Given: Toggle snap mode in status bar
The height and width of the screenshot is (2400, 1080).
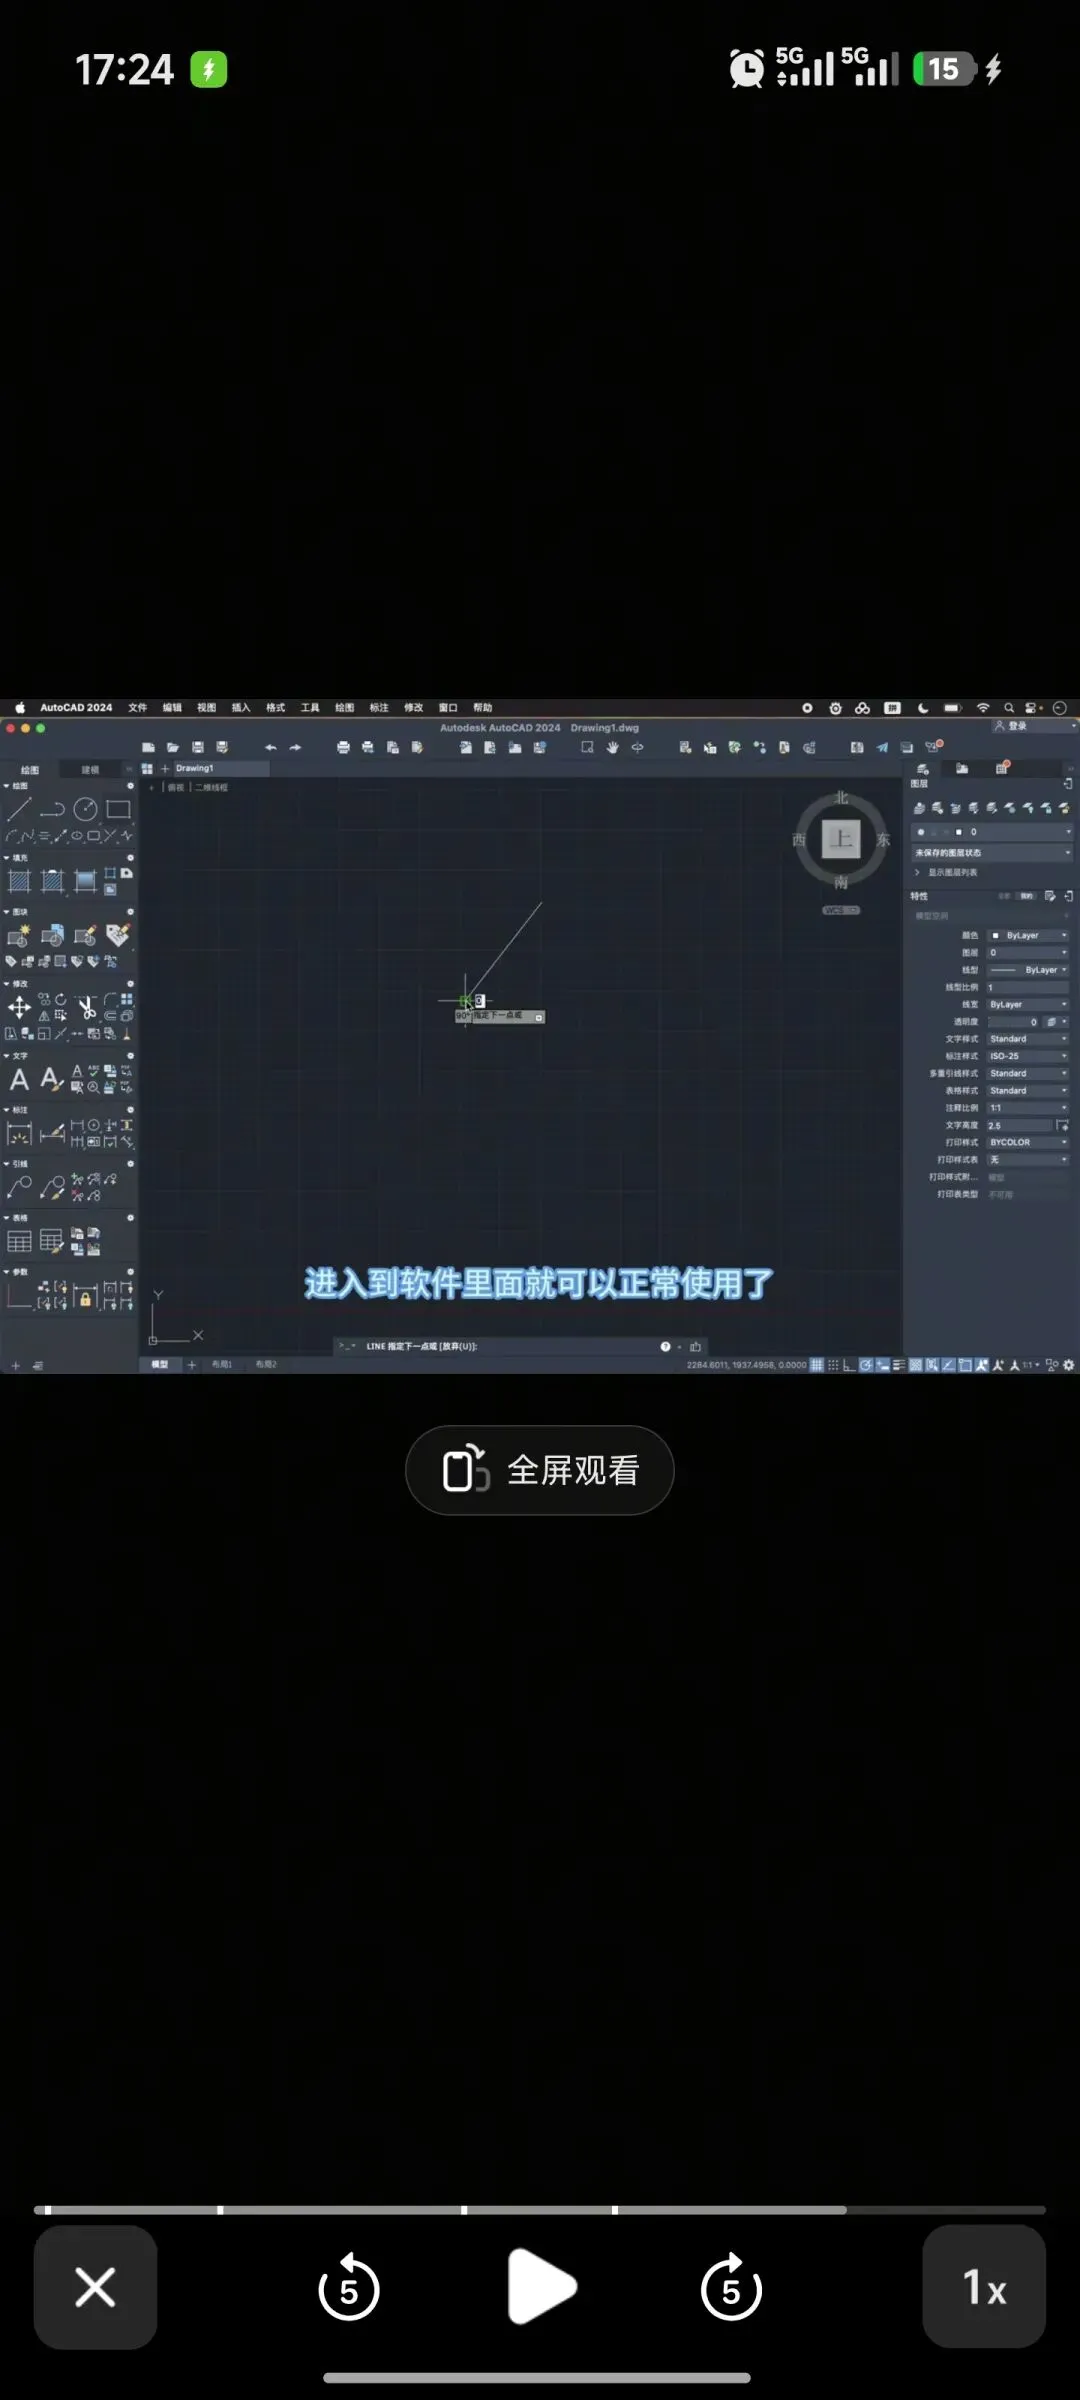Looking at the screenshot, I should click(x=833, y=1365).
